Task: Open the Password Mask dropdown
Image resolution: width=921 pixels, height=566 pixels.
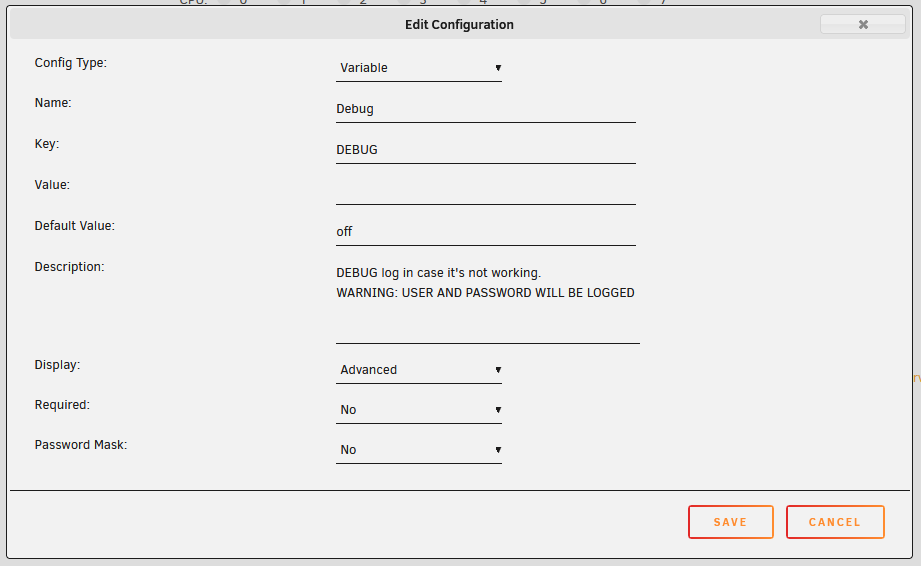Action: [419, 450]
